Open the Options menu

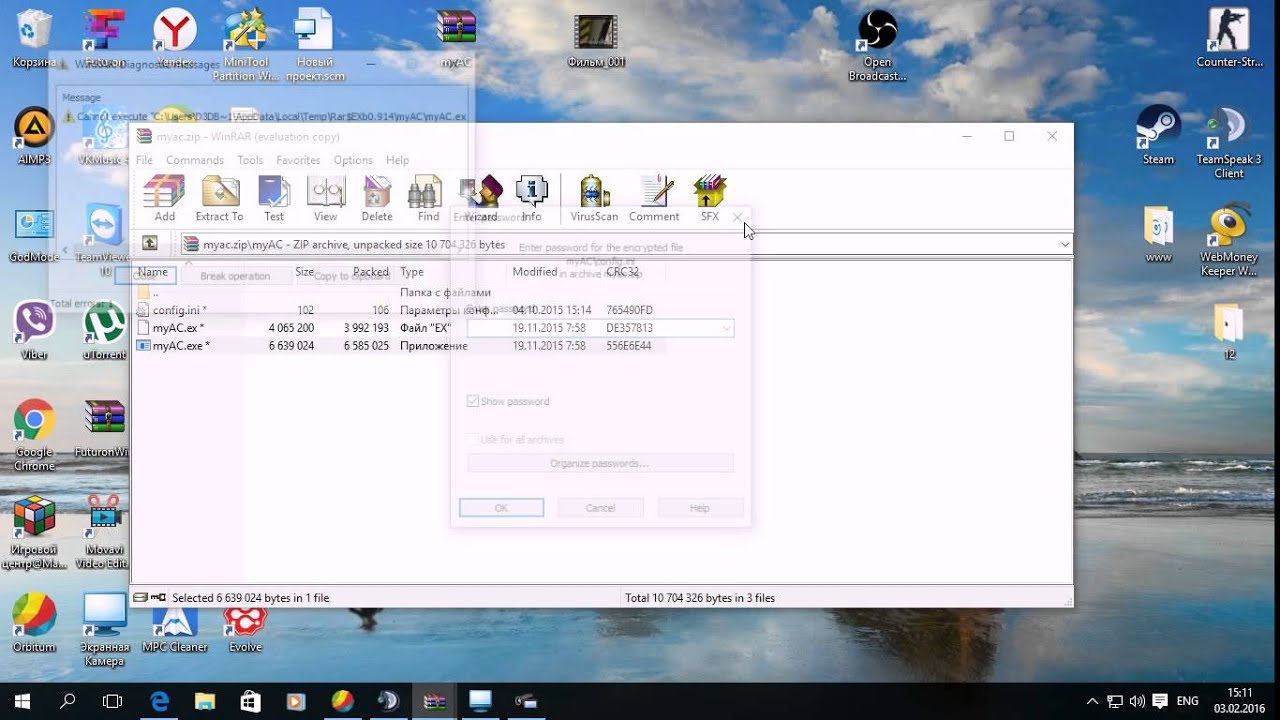(353, 160)
